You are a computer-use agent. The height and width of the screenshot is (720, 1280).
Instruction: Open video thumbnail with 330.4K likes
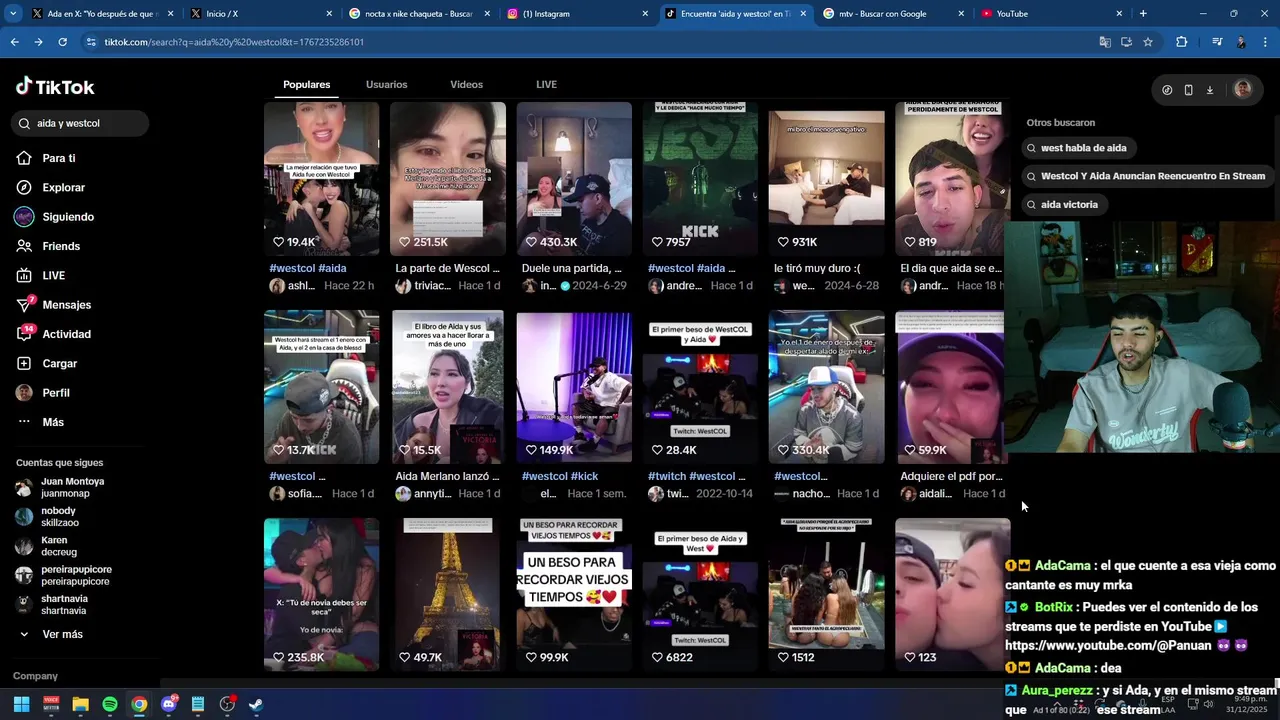pos(826,387)
